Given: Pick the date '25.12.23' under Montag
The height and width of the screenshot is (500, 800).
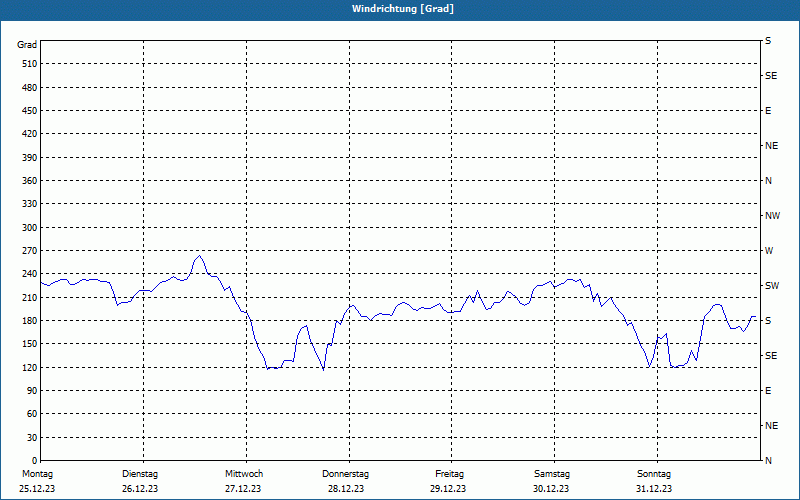Looking at the screenshot, I should tap(37, 489).
